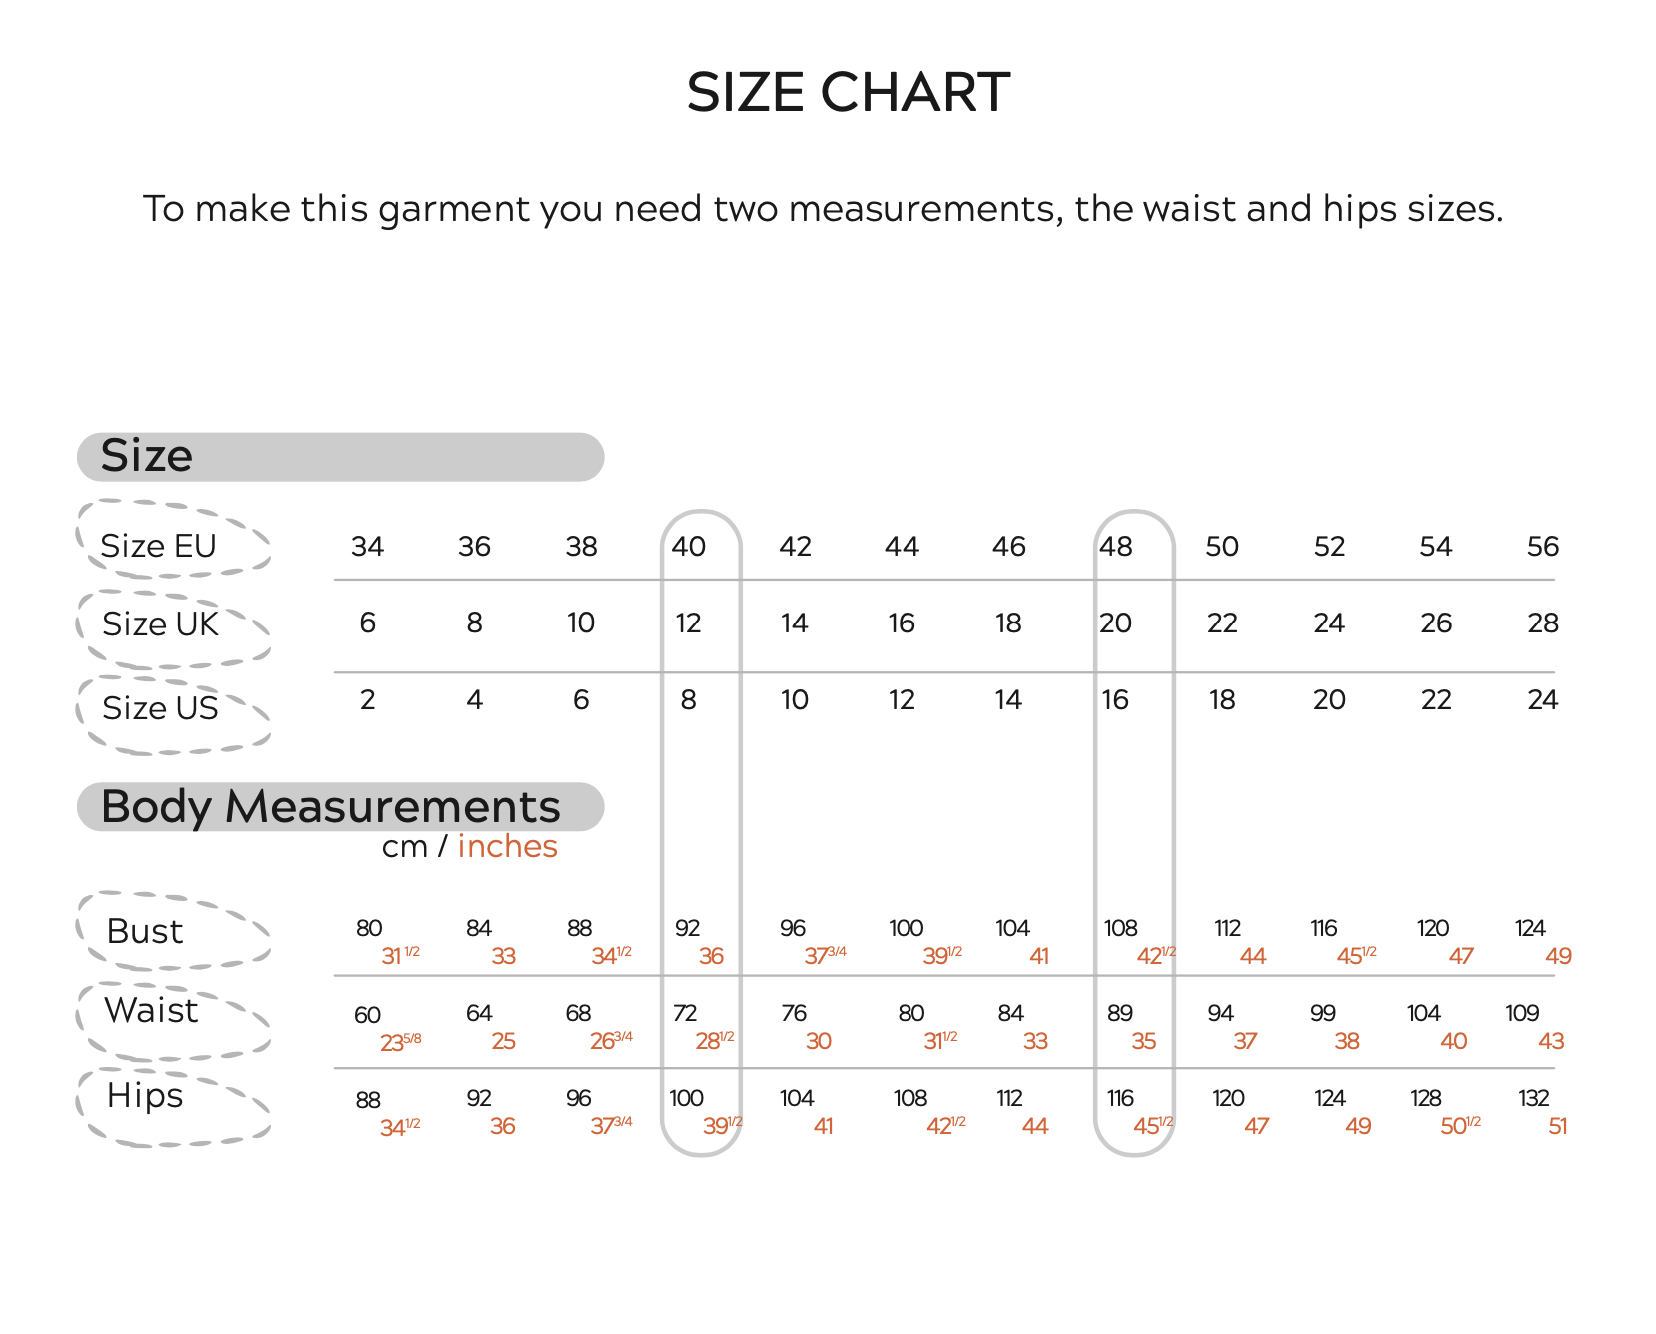Click the garment measurements instruction sentence
The width and height of the screenshot is (1656, 1334).
click(822, 209)
